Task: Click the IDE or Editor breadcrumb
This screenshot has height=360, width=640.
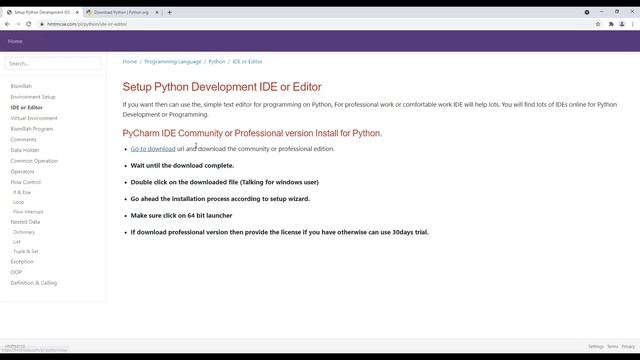Action: pos(247,62)
